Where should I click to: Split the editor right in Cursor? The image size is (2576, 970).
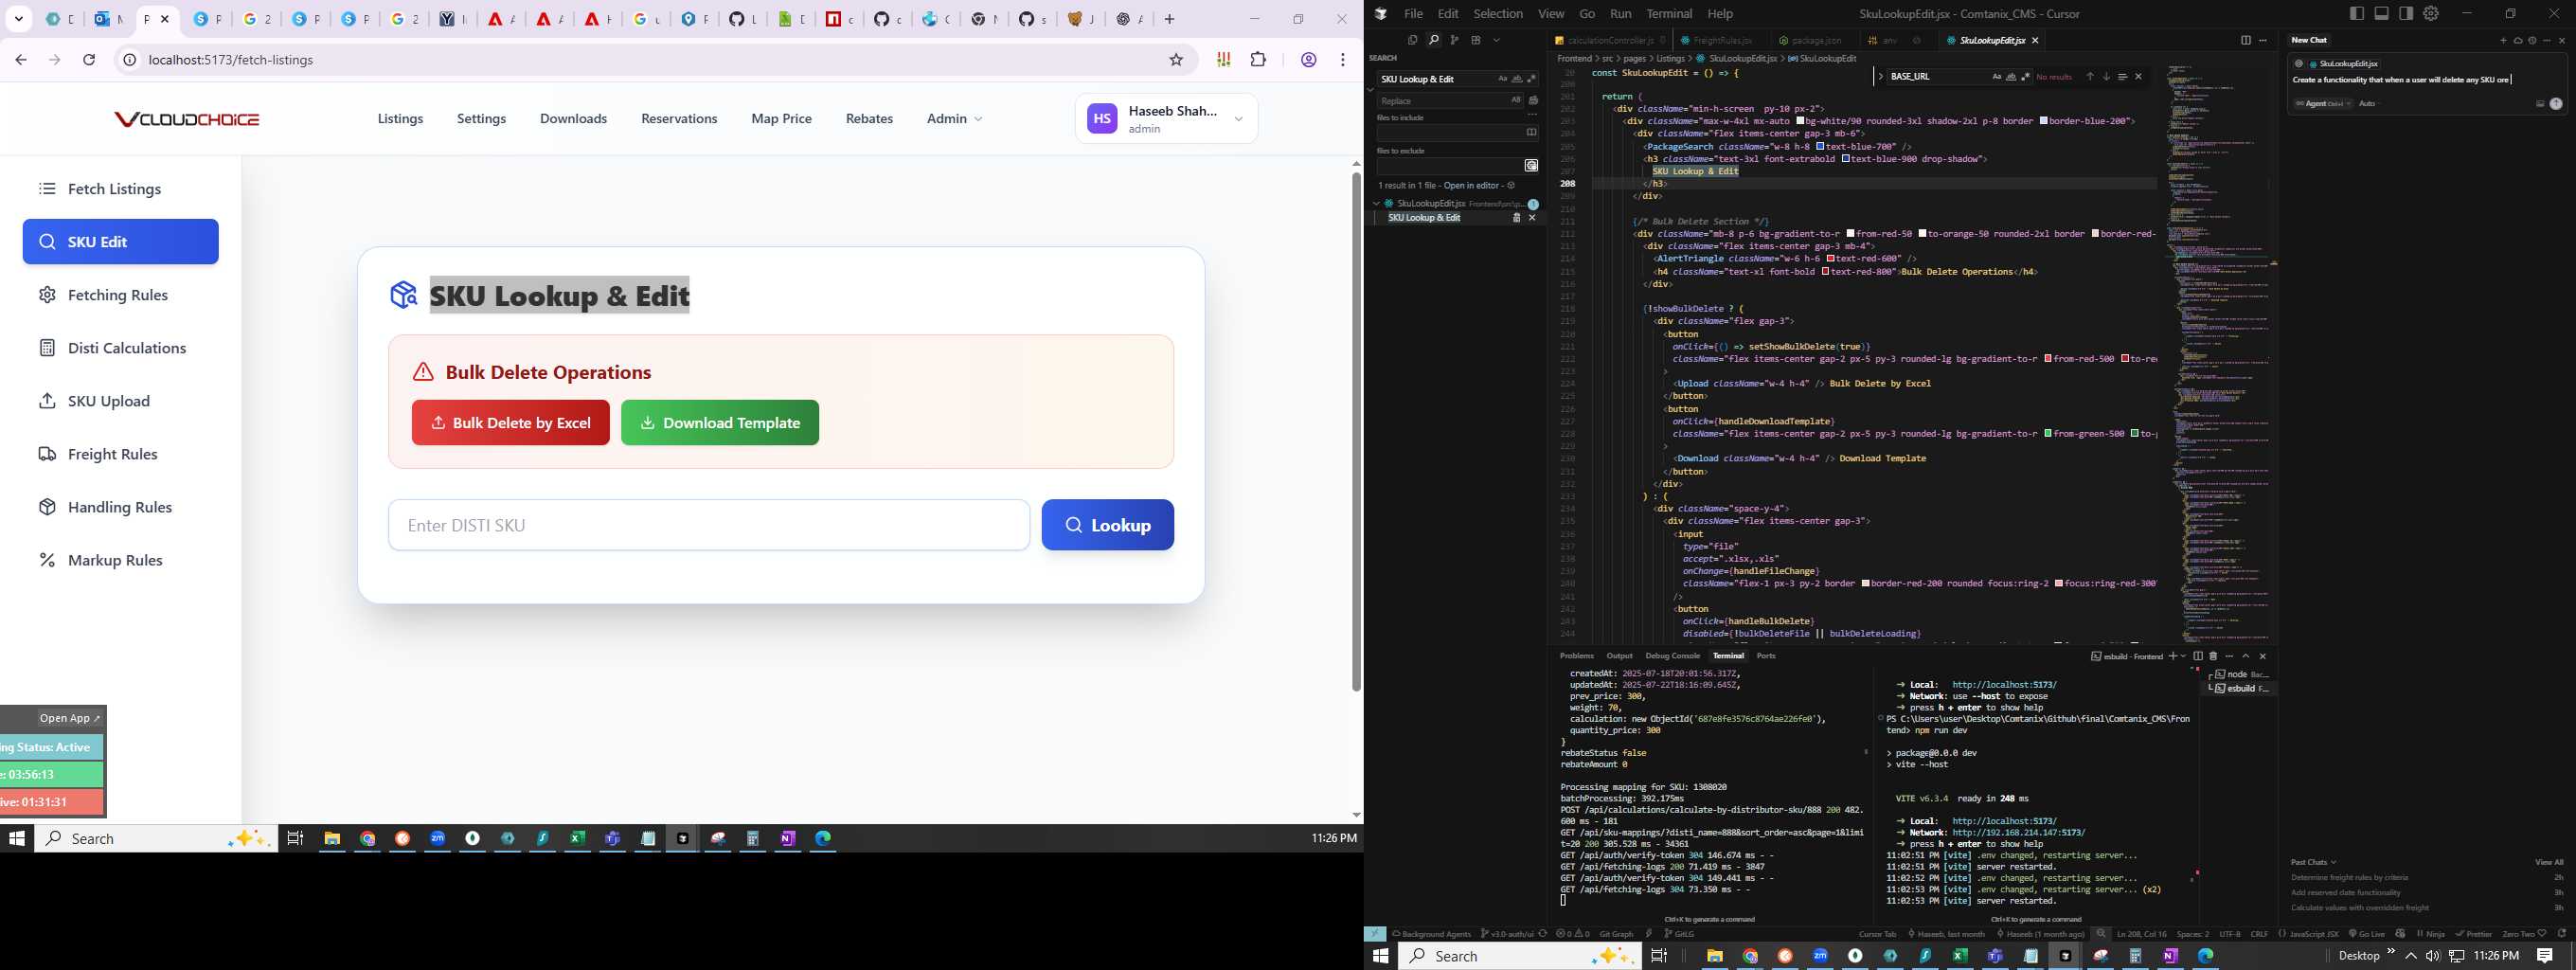click(x=2246, y=40)
